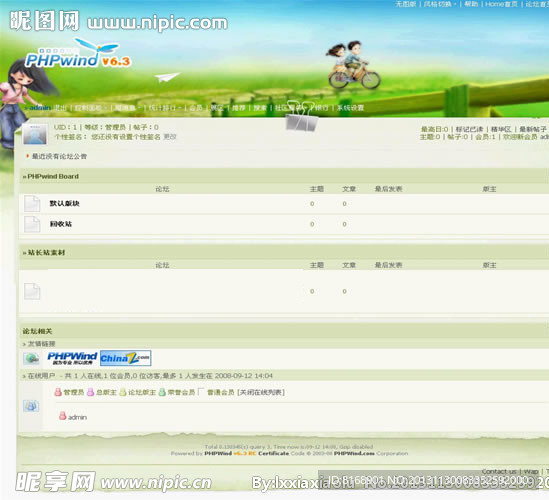This screenshot has height=500, width=549.
Task: Click the online users group icon
Action: 31,406
